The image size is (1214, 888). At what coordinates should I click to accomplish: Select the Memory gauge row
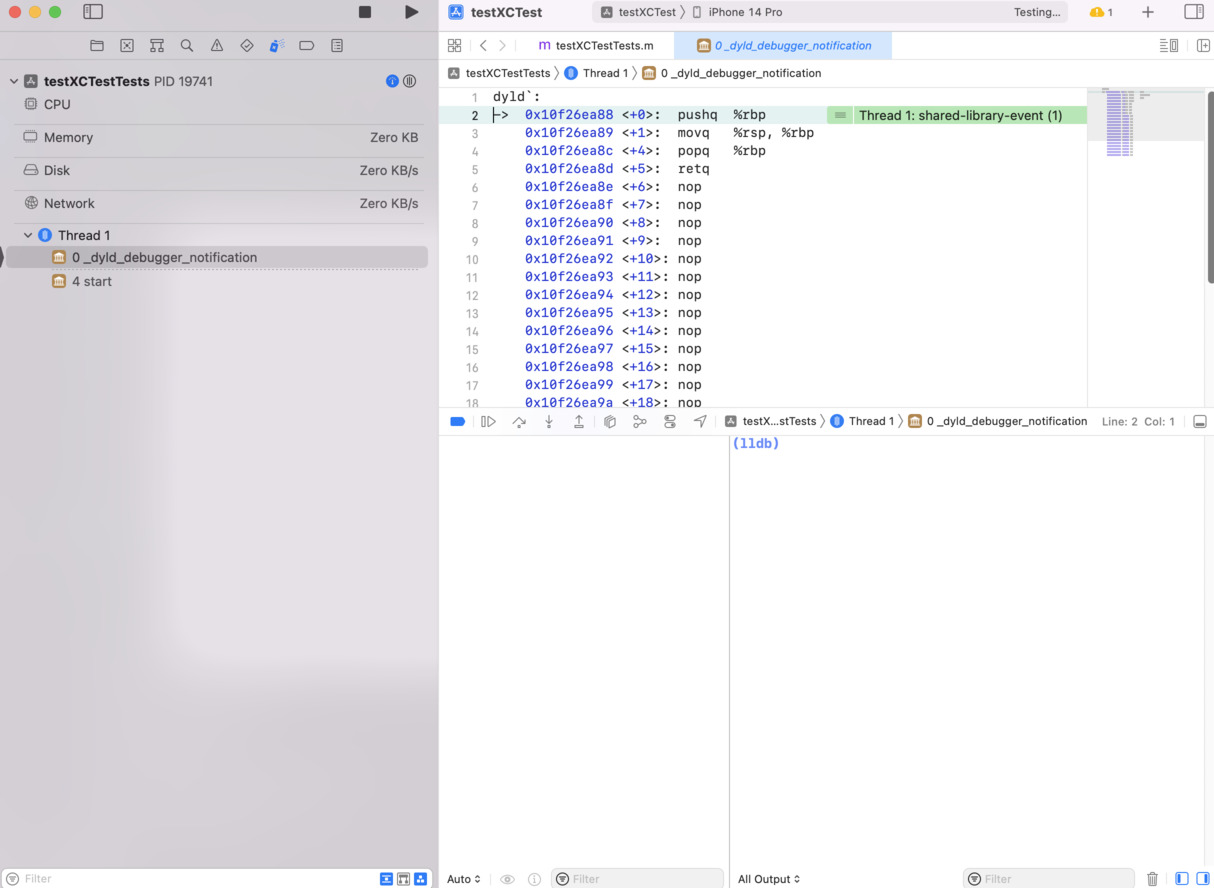click(217, 137)
